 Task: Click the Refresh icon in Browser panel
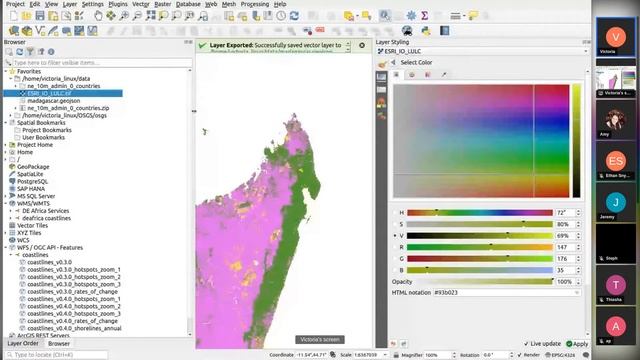tap(19, 52)
